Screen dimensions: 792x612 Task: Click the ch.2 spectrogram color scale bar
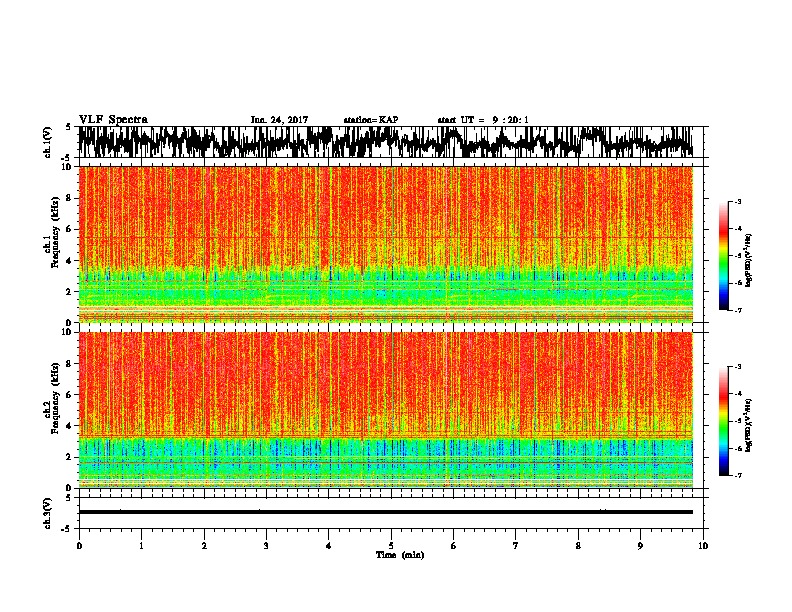723,421
